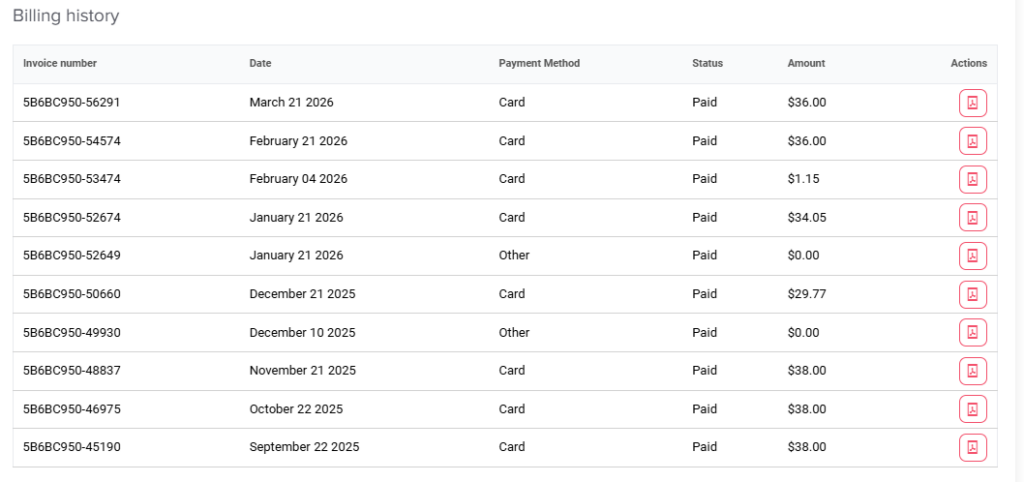Click the Amount column header
The height and width of the screenshot is (482, 1024).
point(806,64)
